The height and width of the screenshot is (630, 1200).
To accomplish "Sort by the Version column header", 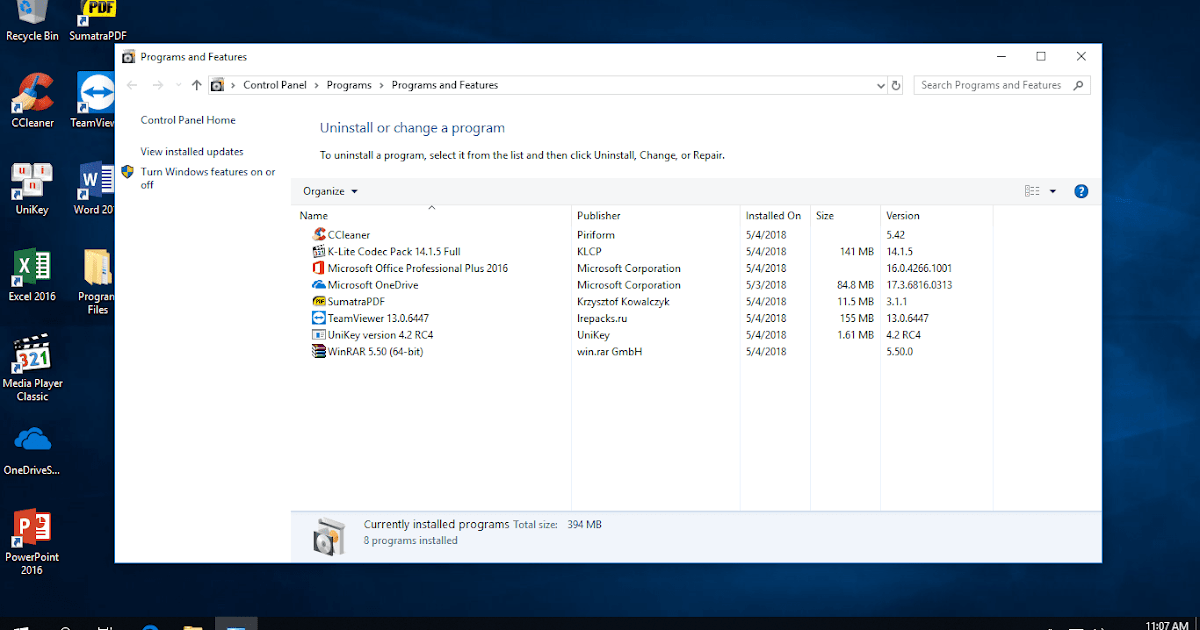I will pos(936,215).
